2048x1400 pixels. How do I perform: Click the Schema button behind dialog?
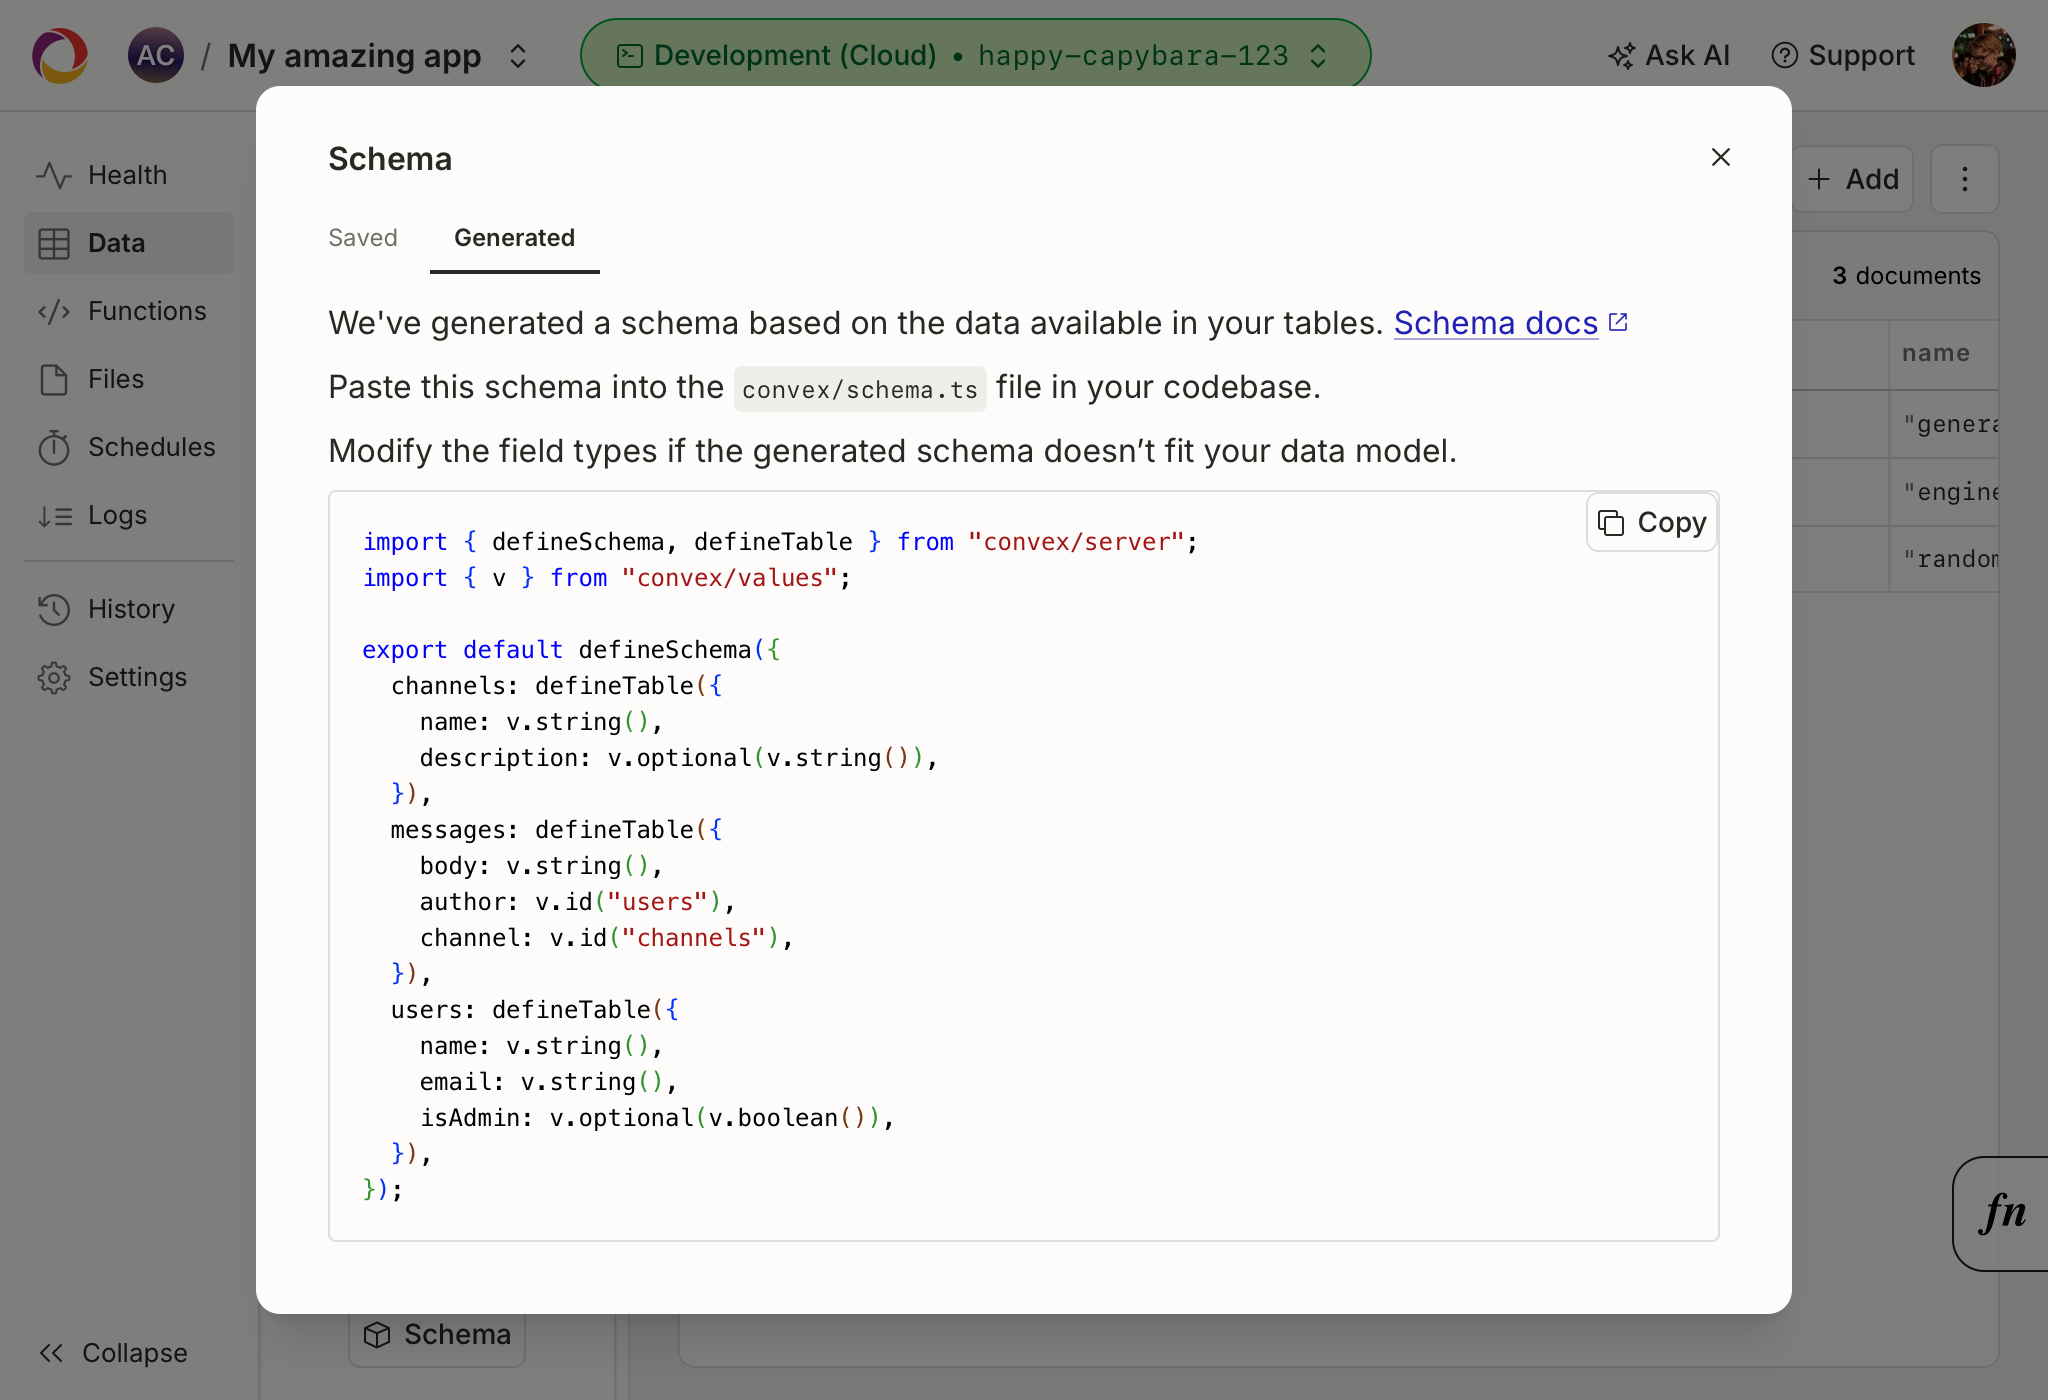[x=437, y=1336]
